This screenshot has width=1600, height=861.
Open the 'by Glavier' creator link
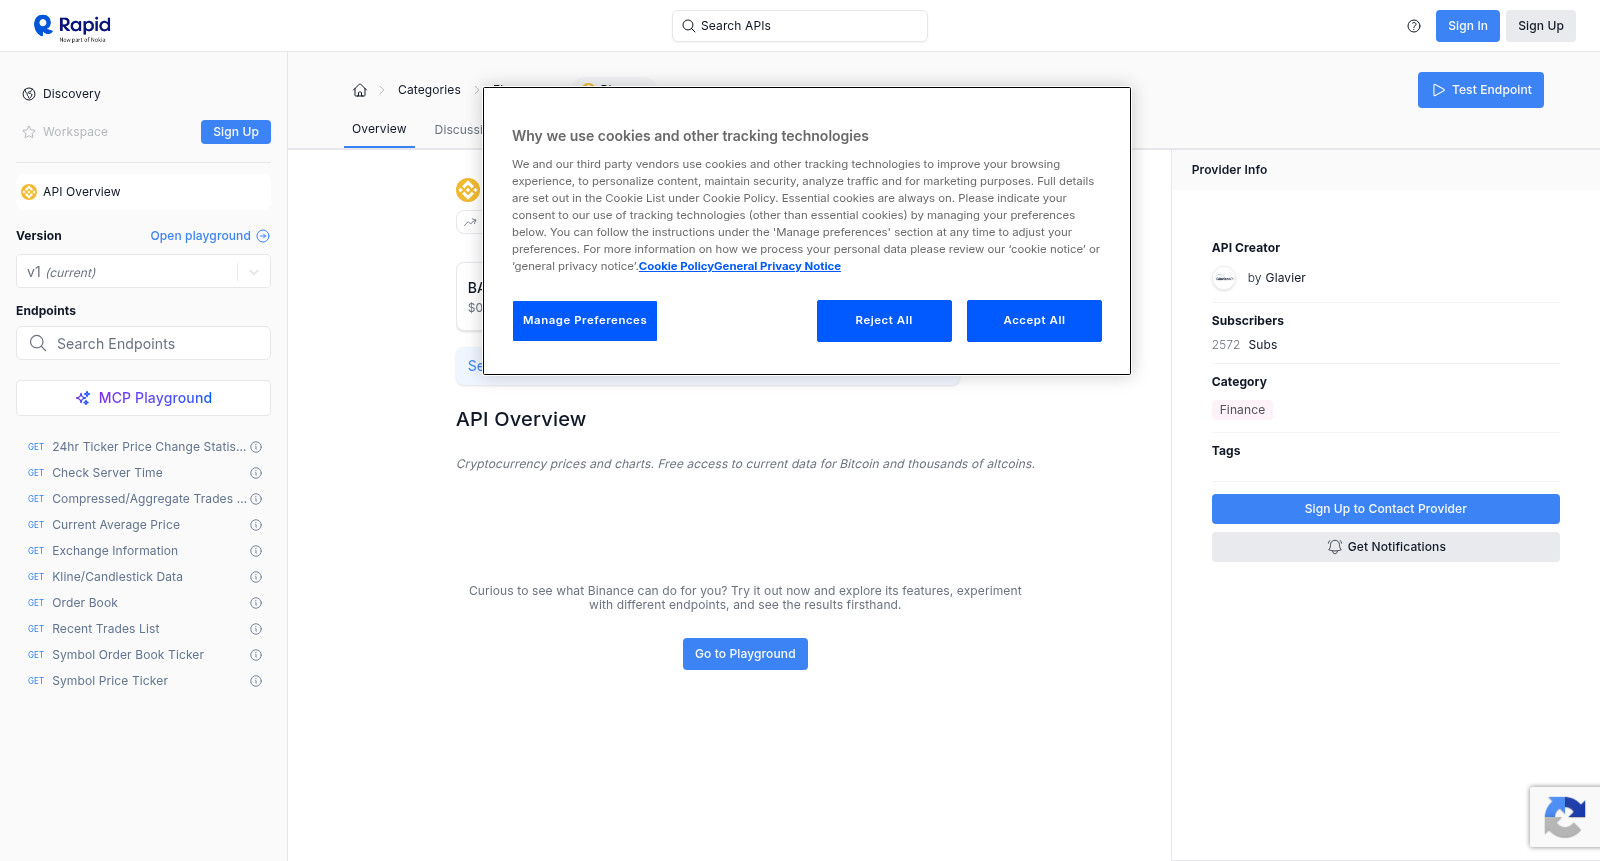tap(1276, 278)
